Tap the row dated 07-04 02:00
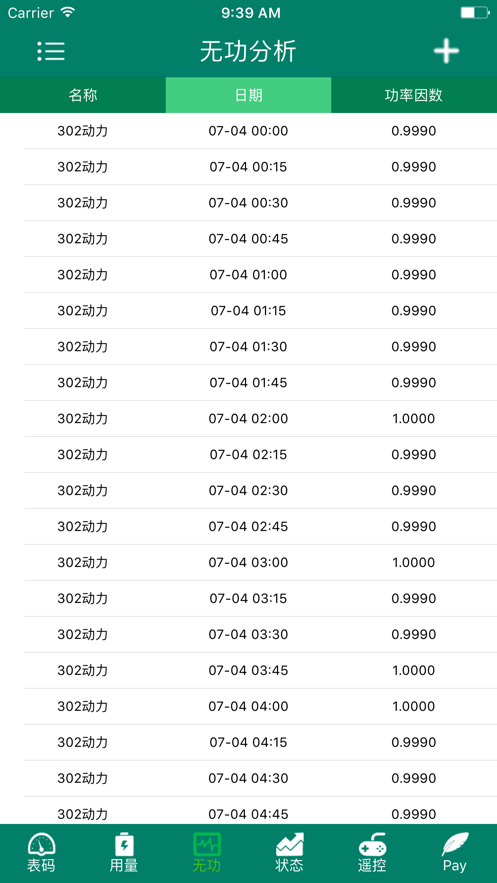Image resolution: width=497 pixels, height=883 pixels. click(248, 419)
